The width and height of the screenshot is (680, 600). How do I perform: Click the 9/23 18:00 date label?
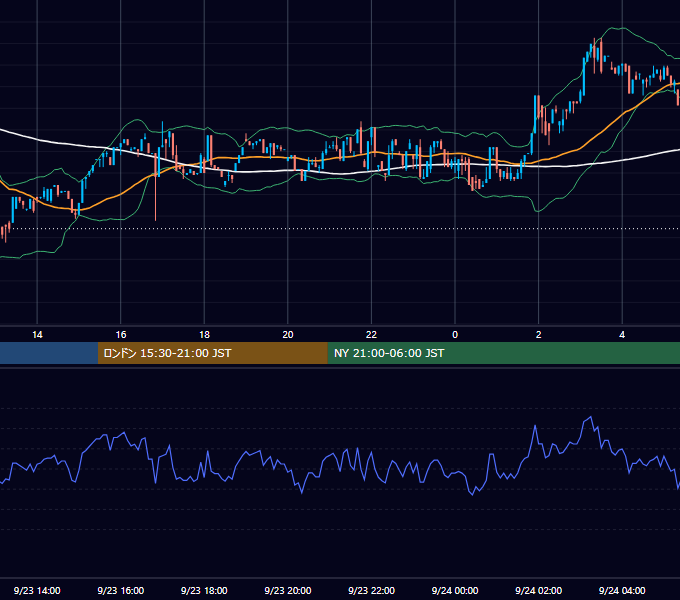coord(204,590)
